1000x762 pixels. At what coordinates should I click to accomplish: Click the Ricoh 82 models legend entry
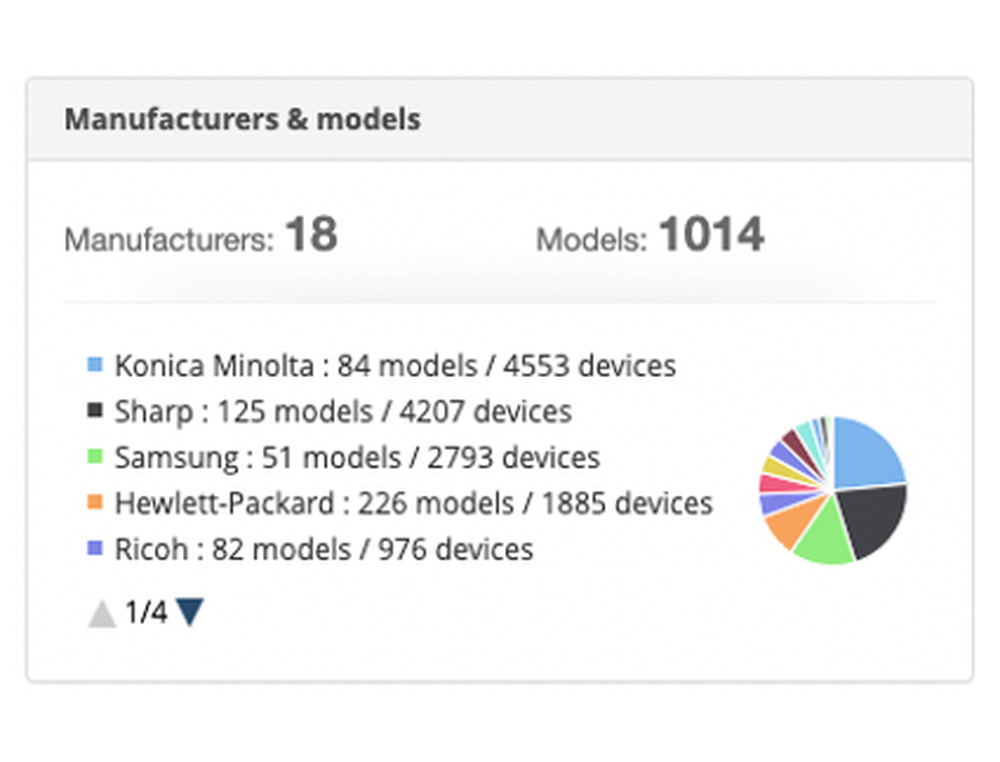click(x=323, y=549)
